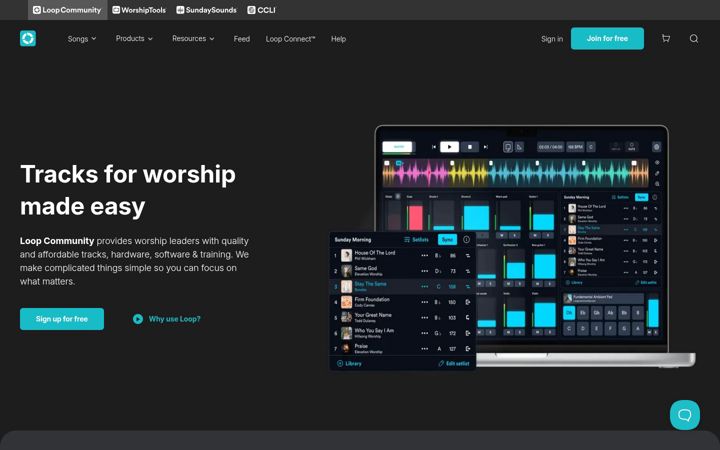Viewport: 720px width, 450px height.
Task: Click the skip-to-next icon in the player
Action: click(485, 147)
